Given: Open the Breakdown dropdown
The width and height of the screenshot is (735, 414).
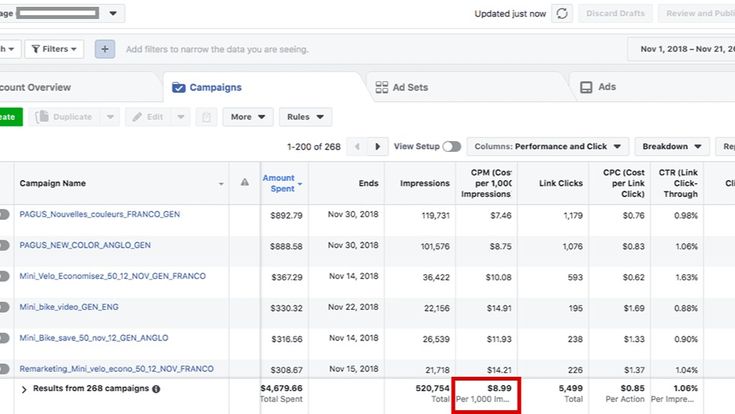Looking at the screenshot, I should click(671, 146).
